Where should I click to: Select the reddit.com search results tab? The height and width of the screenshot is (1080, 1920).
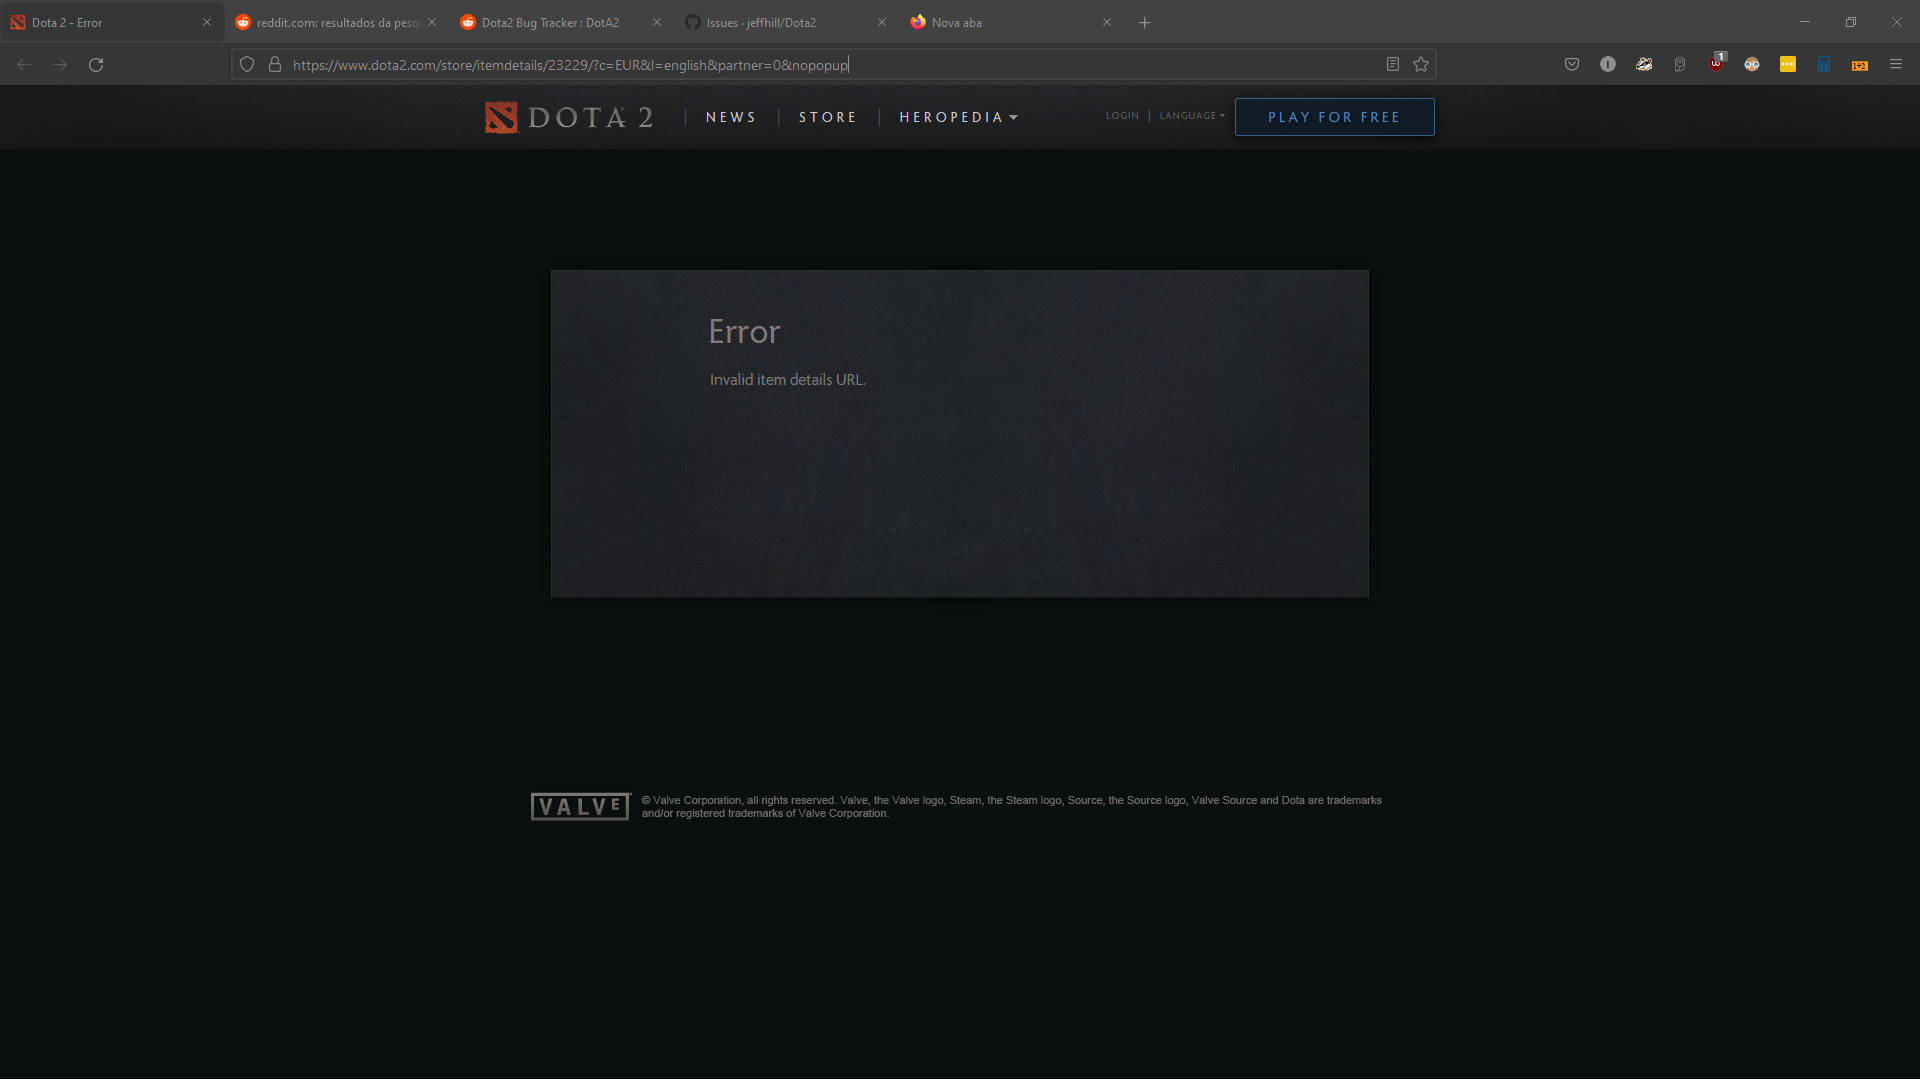point(330,21)
